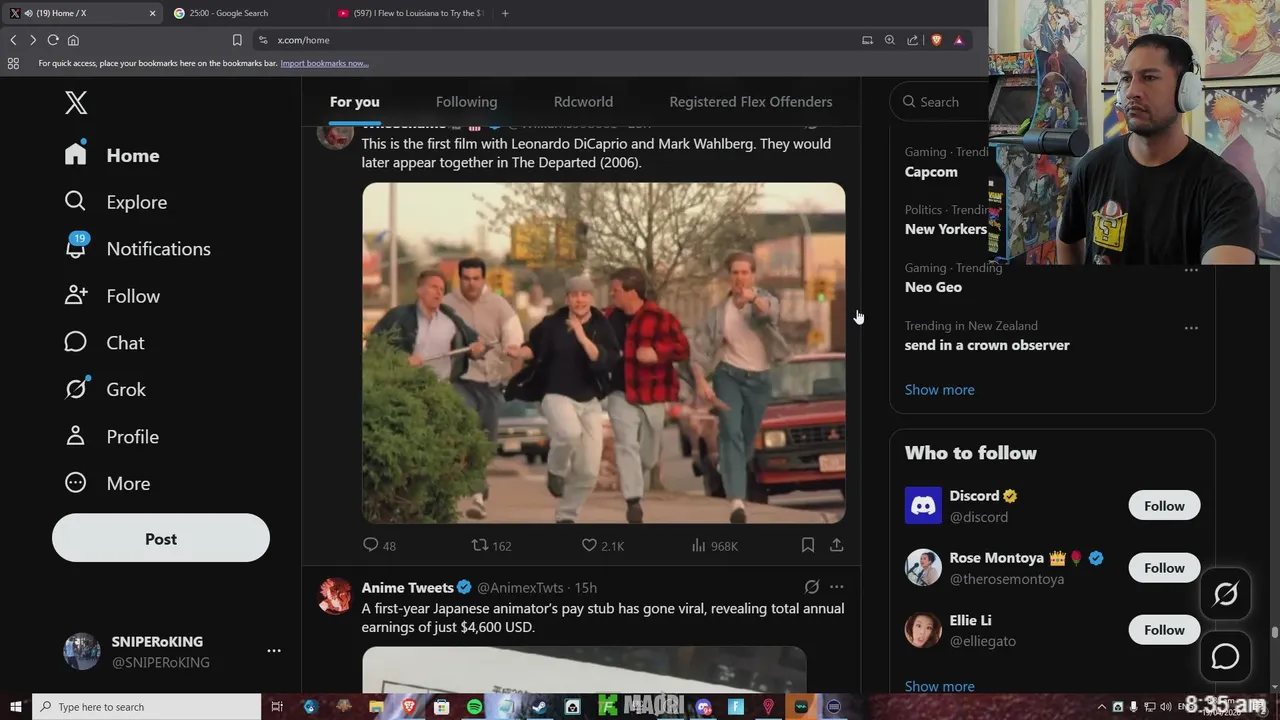Viewport: 1280px width, 720px height.
Task: Open Grok from the left sidebar
Action: tap(105, 389)
